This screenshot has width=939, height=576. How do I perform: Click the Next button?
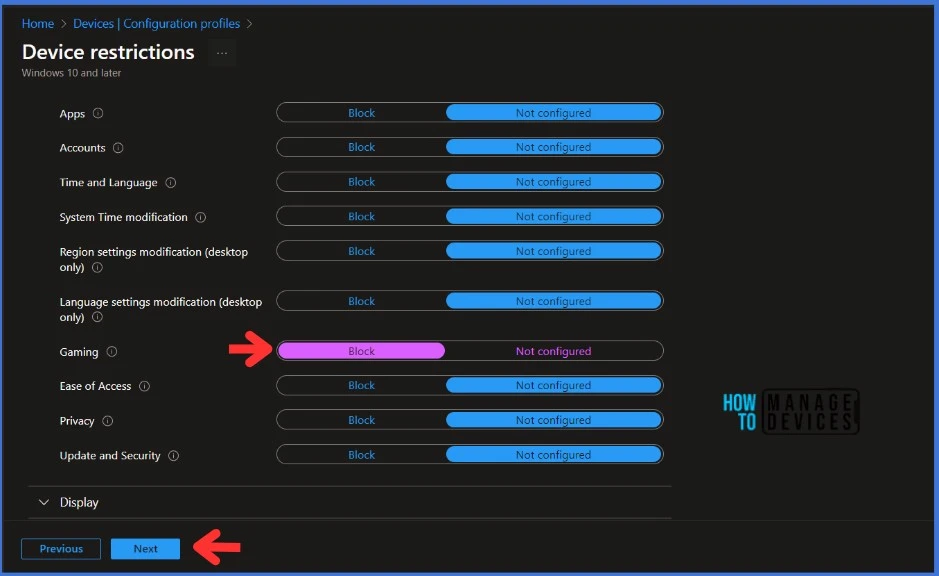click(x=146, y=548)
